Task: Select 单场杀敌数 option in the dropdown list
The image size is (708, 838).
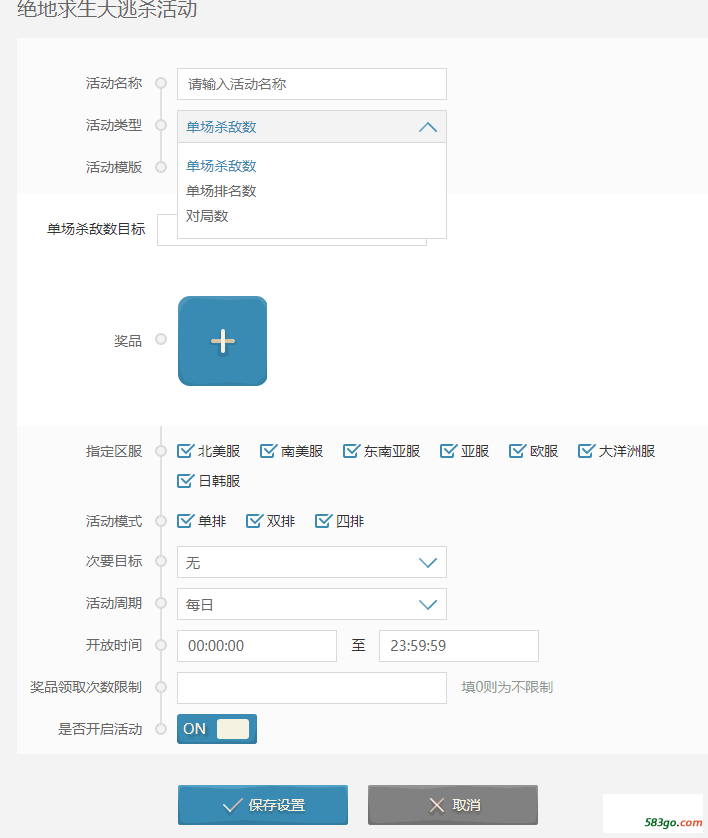Action: [221, 166]
